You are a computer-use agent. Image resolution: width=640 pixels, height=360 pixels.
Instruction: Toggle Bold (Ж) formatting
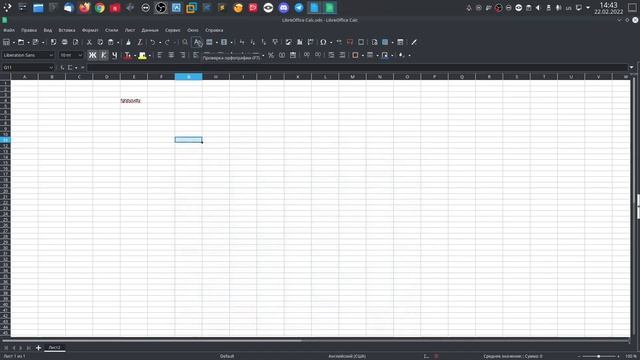pos(93,55)
